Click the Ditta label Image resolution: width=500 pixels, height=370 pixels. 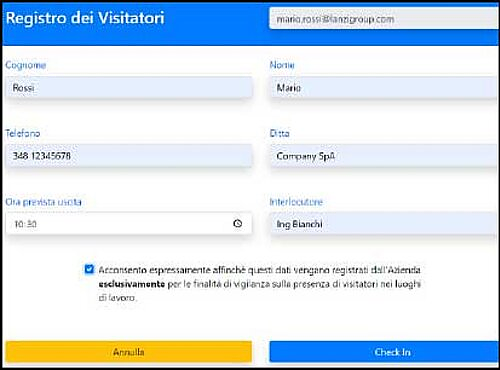pyautogui.click(x=279, y=133)
